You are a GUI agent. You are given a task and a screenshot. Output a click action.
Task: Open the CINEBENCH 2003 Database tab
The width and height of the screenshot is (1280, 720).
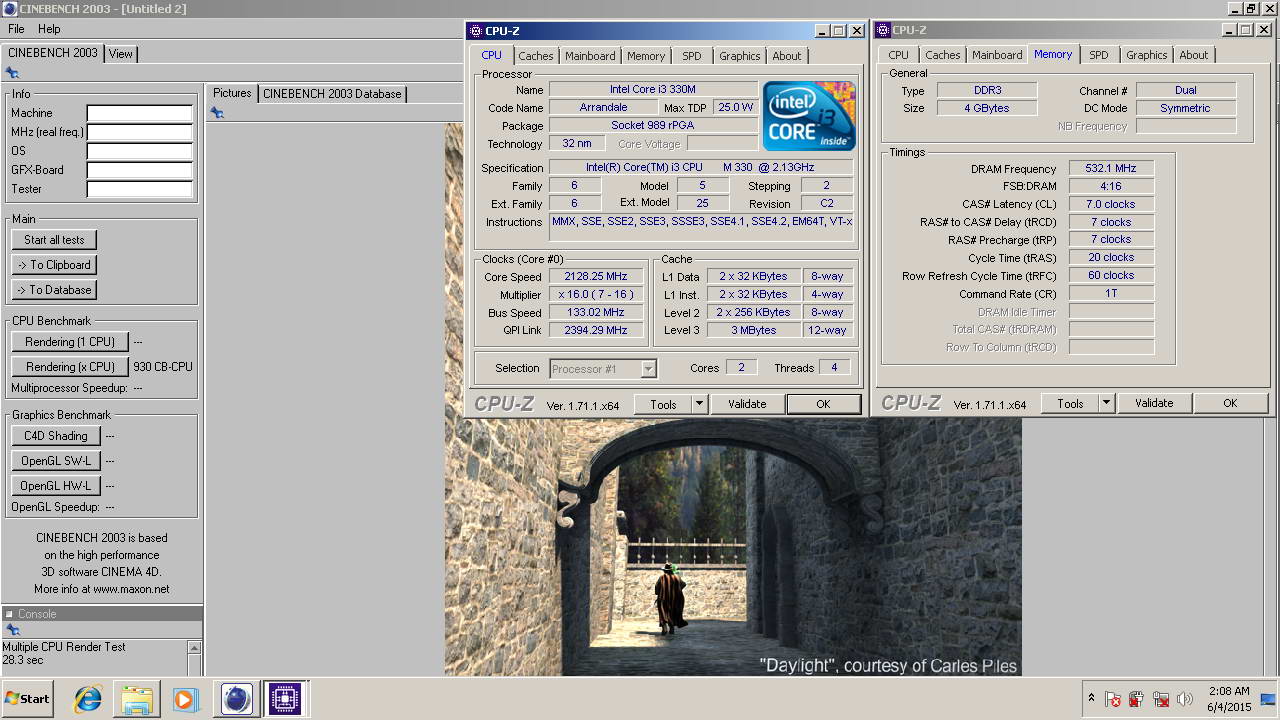pyautogui.click(x=332, y=94)
